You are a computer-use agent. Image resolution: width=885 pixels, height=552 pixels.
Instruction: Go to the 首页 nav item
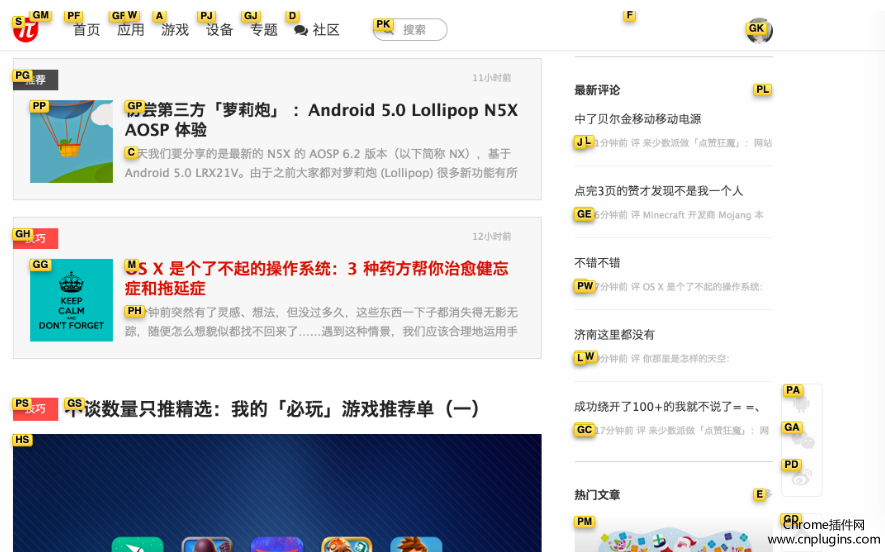[86, 30]
